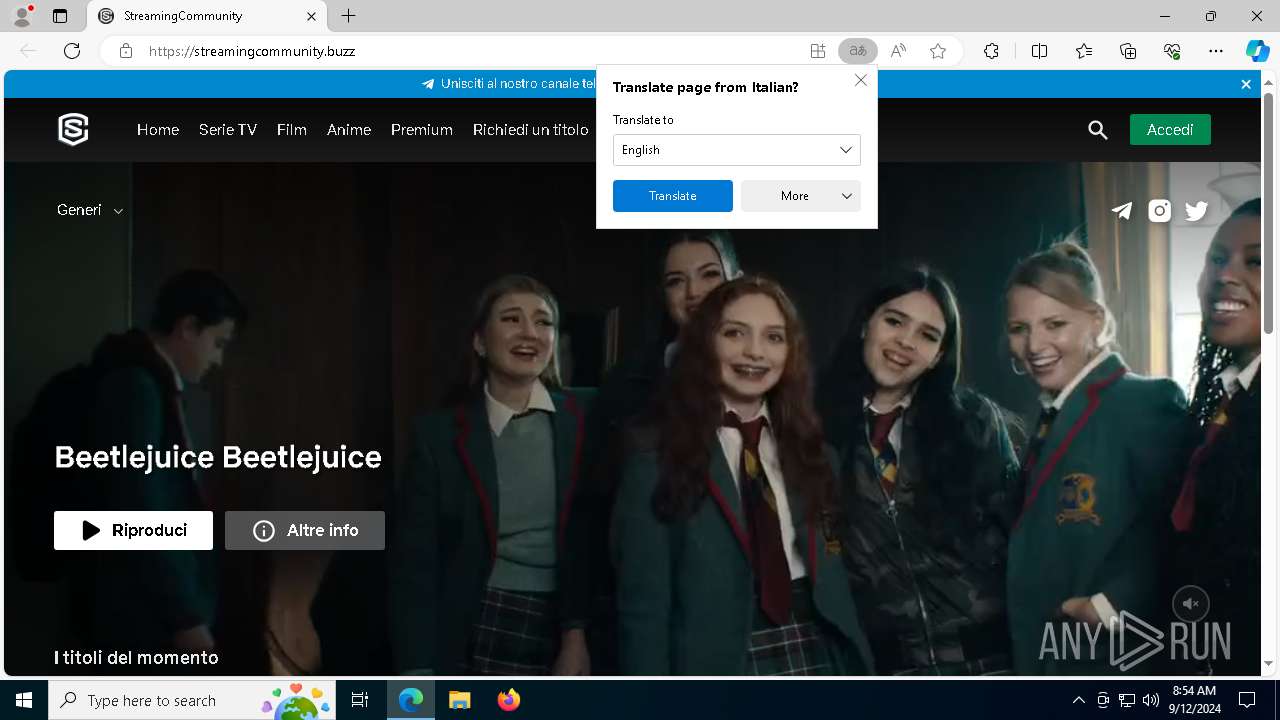Unmute the trailer with the speaker icon
The width and height of the screenshot is (1280, 720).
click(1191, 603)
